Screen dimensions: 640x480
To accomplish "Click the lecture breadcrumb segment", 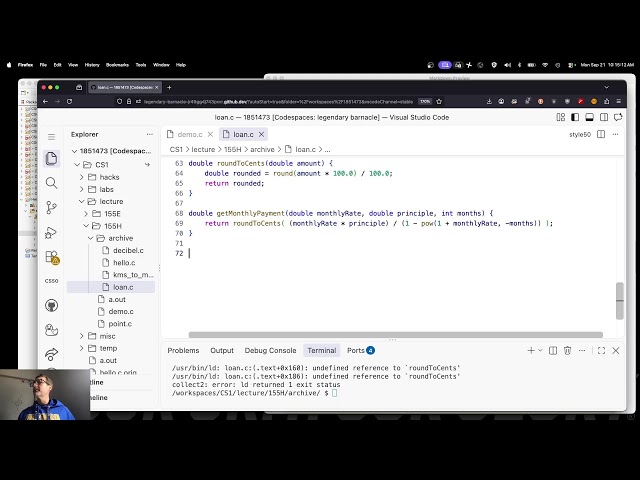I will click(x=203, y=149).
